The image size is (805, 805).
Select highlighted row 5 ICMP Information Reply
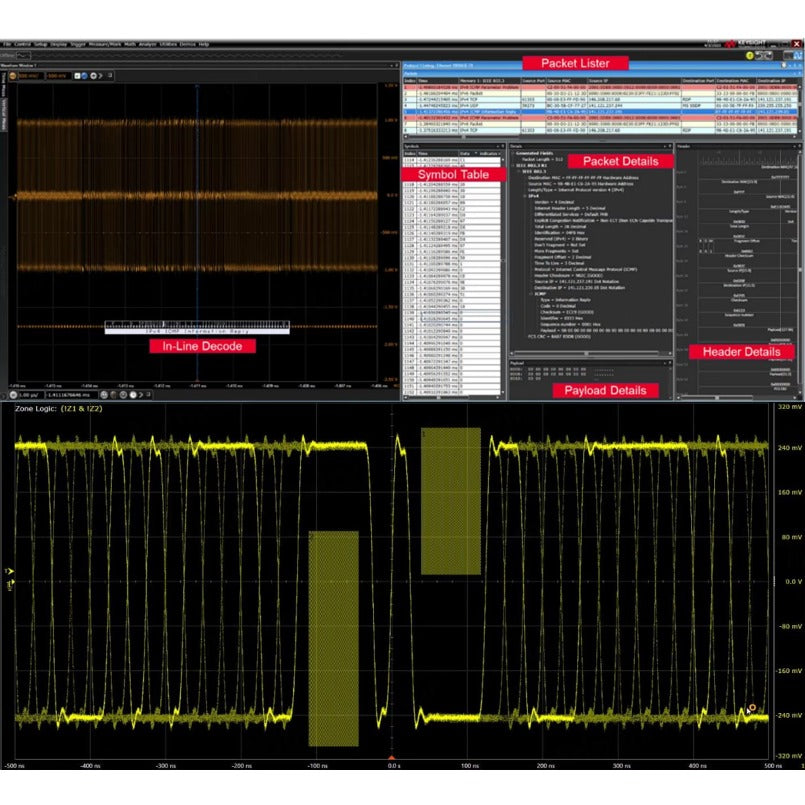click(x=601, y=111)
